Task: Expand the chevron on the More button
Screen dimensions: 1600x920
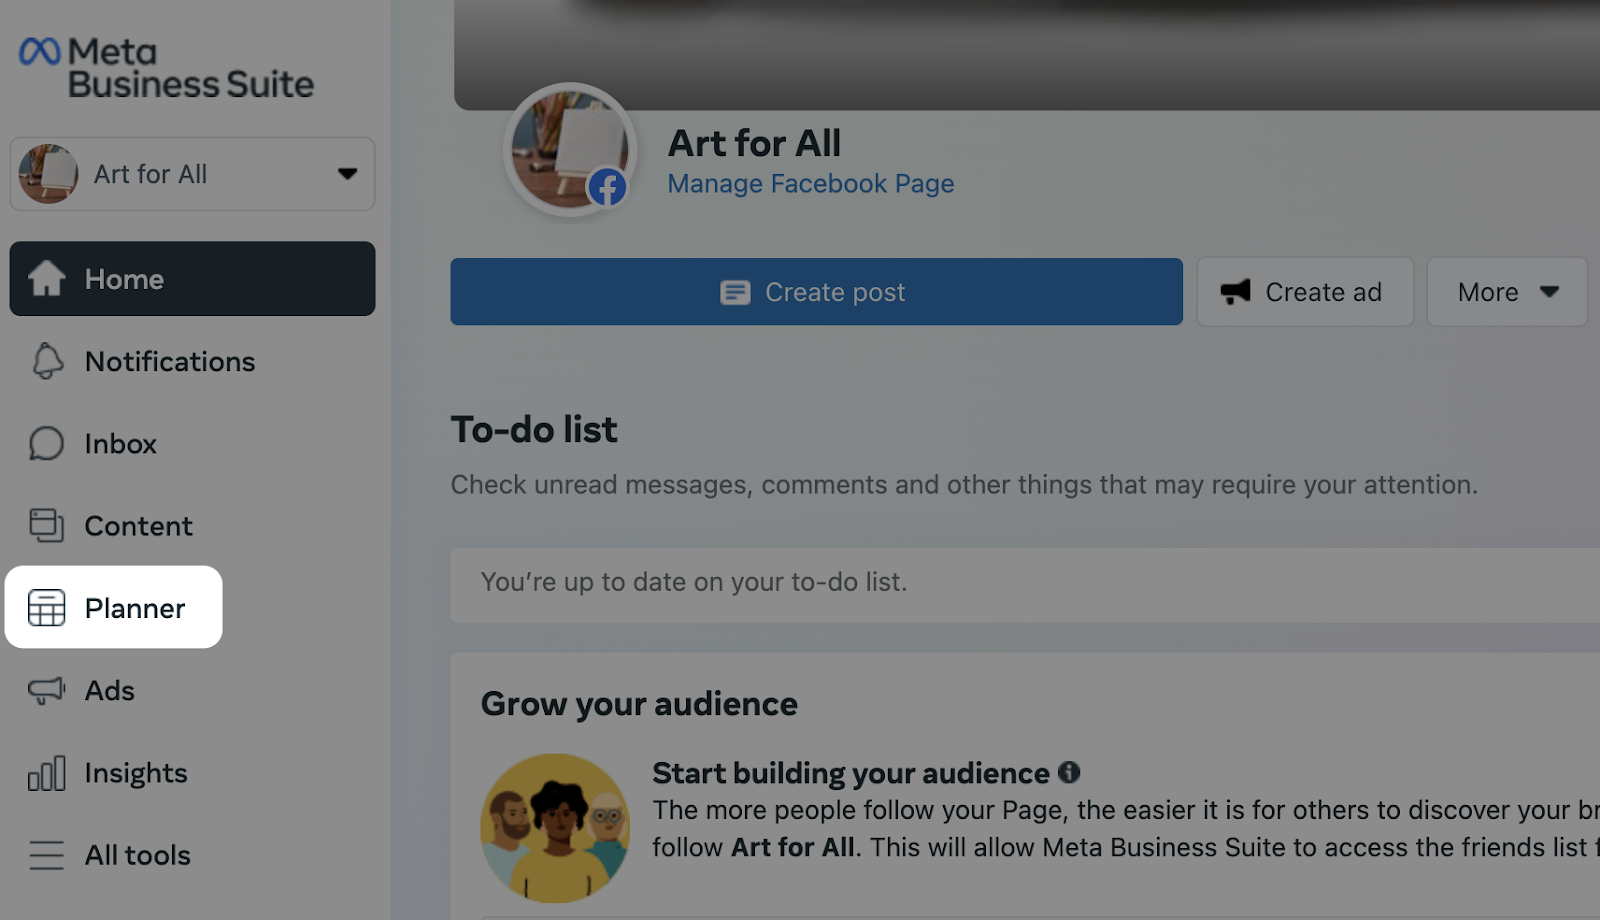Action: pyautogui.click(x=1549, y=291)
